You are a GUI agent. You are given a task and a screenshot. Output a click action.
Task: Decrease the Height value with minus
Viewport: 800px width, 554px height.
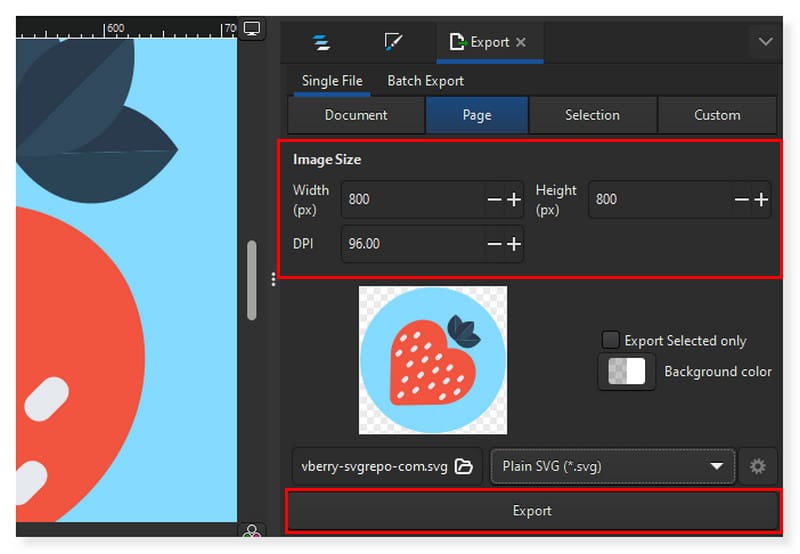tap(741, 199)
